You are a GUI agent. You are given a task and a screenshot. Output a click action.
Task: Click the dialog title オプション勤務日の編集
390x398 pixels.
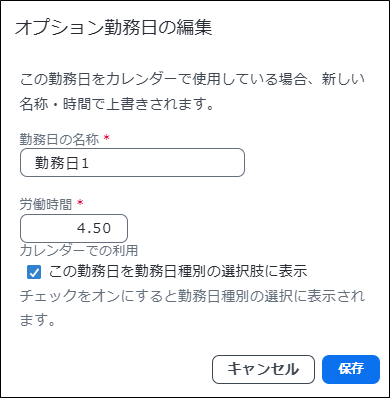click(114, 27)
